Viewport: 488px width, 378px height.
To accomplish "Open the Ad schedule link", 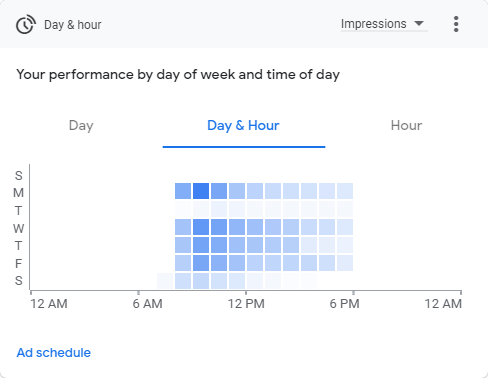I will (x=54, y=353).
